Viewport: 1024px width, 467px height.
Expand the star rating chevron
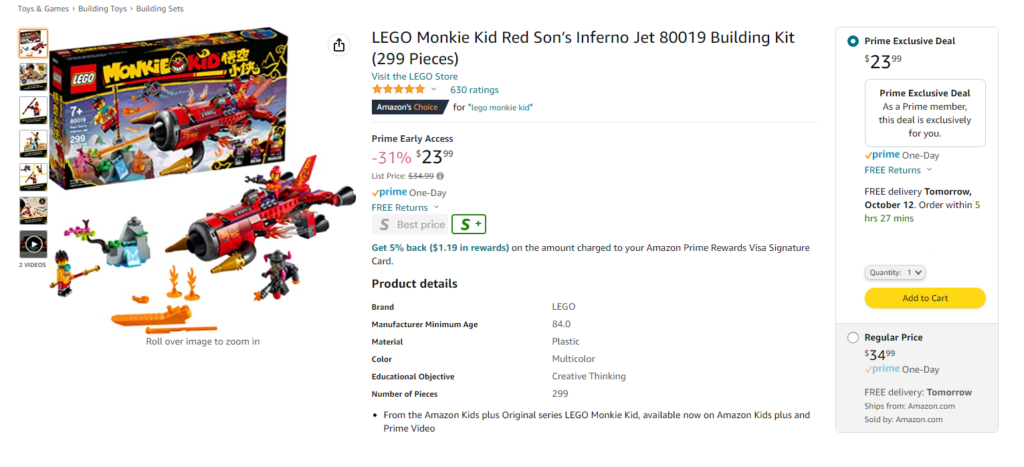(434, 89)
